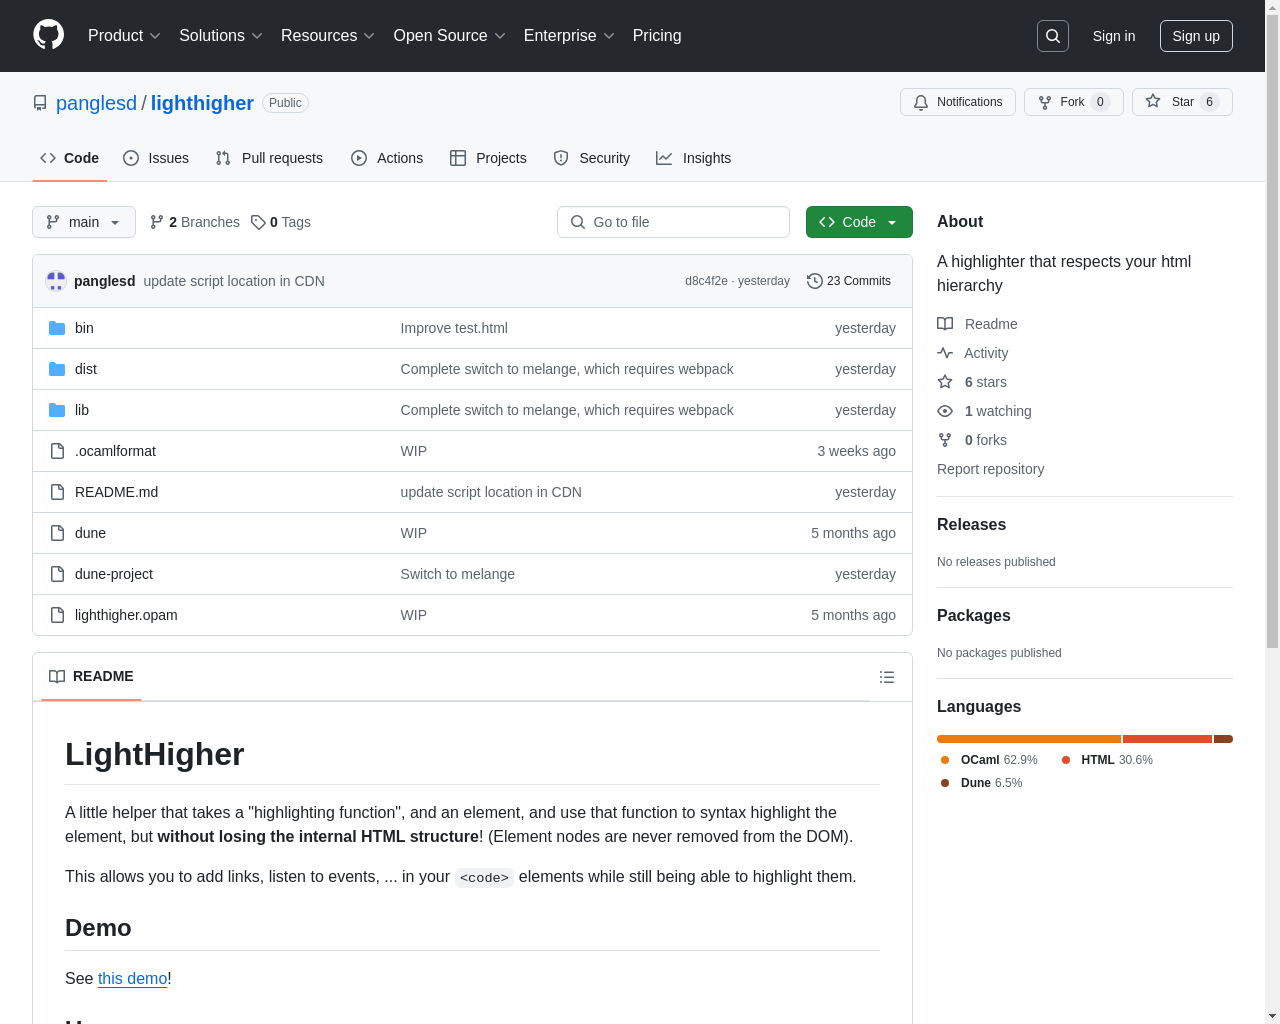Image resolution: width=1280 pixels, height=1024 pixels.
Task: Click the book icon next to Readme
Action: click(x=945, y=324)
